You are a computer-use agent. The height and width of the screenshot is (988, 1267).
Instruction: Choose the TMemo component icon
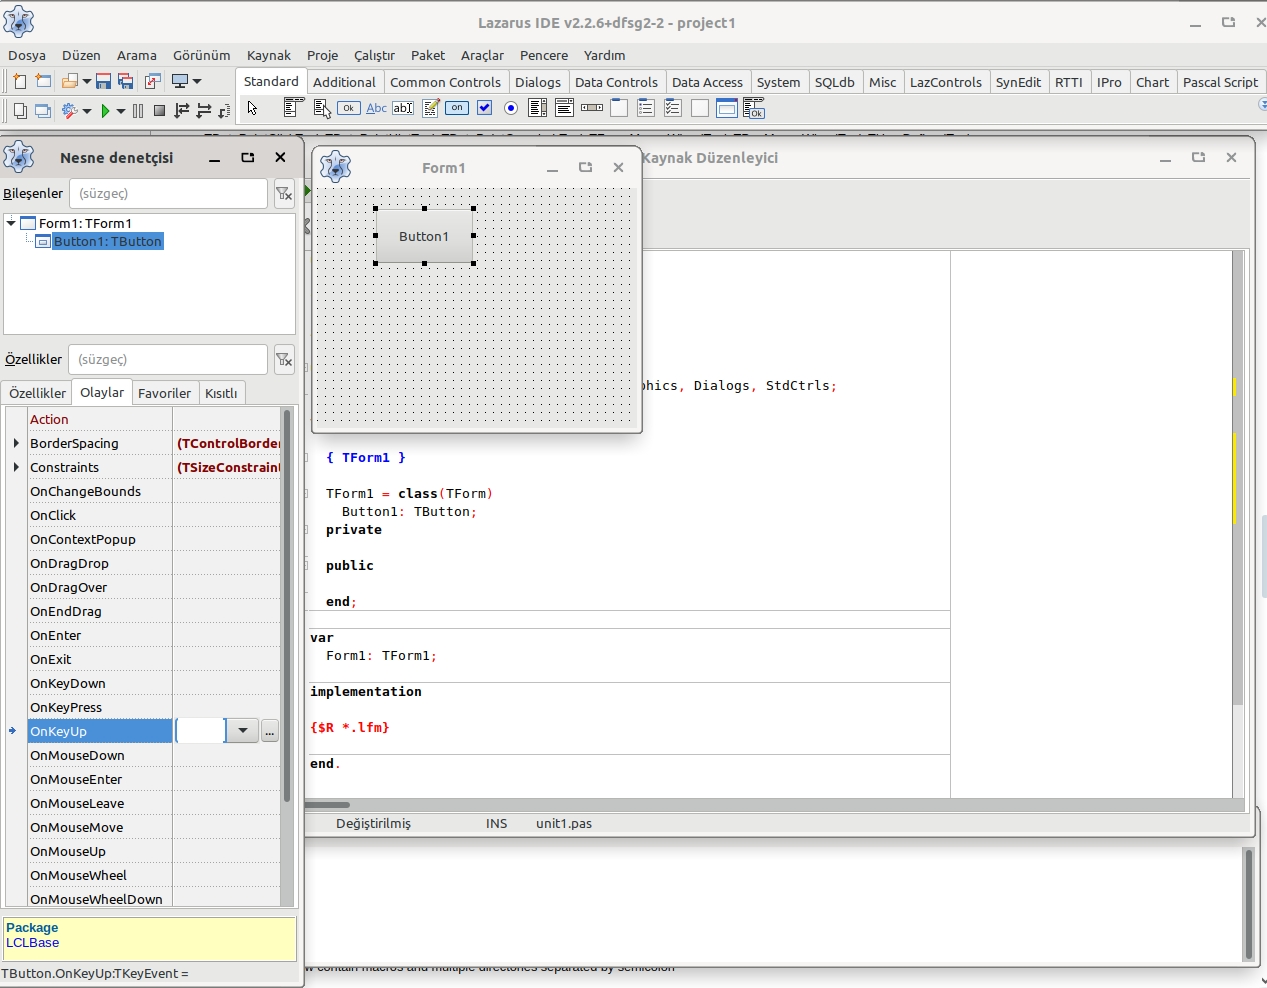pyautogui.click(x=430, y=108)
